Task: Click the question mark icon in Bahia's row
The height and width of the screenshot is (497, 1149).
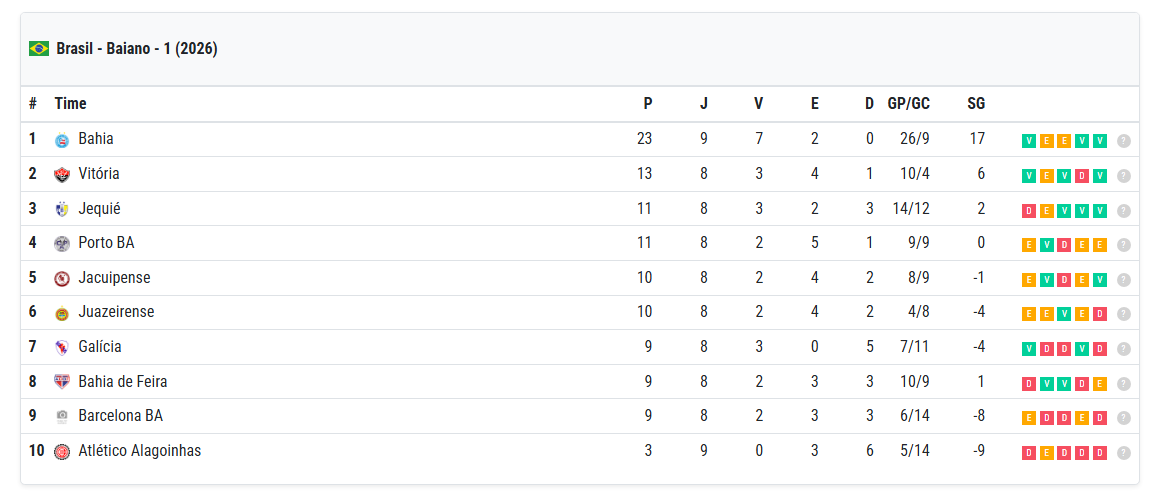Action: [x=1123, y=141]
